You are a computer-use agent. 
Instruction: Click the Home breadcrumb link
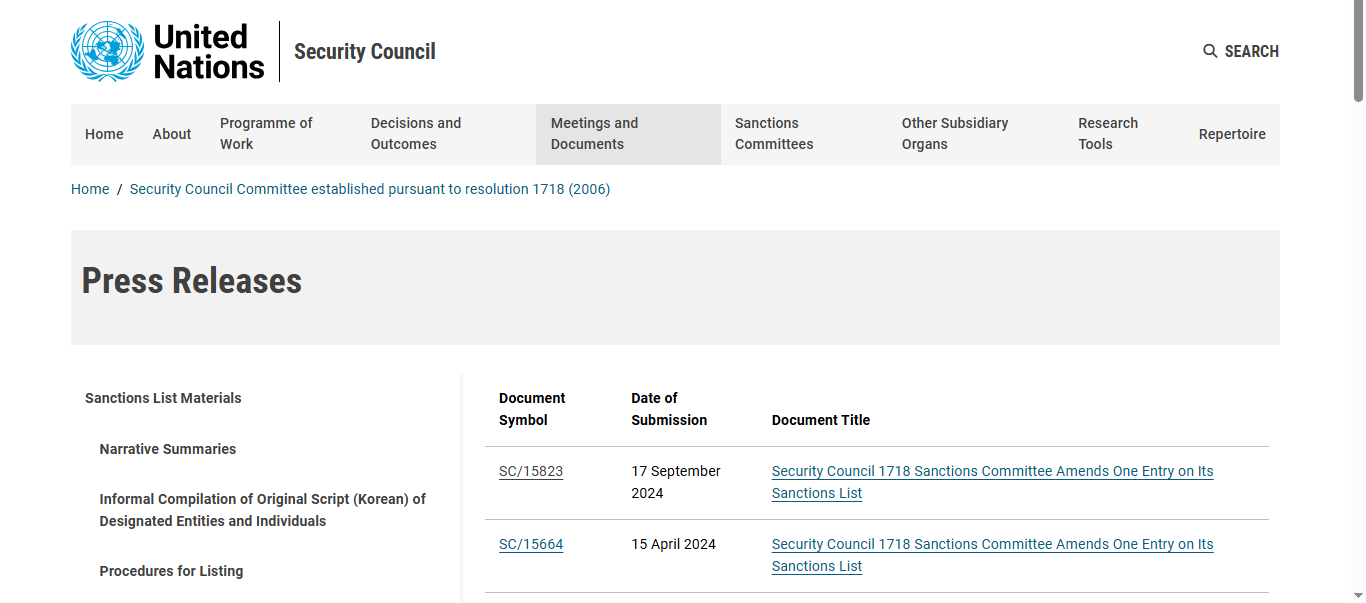(90, 189)
